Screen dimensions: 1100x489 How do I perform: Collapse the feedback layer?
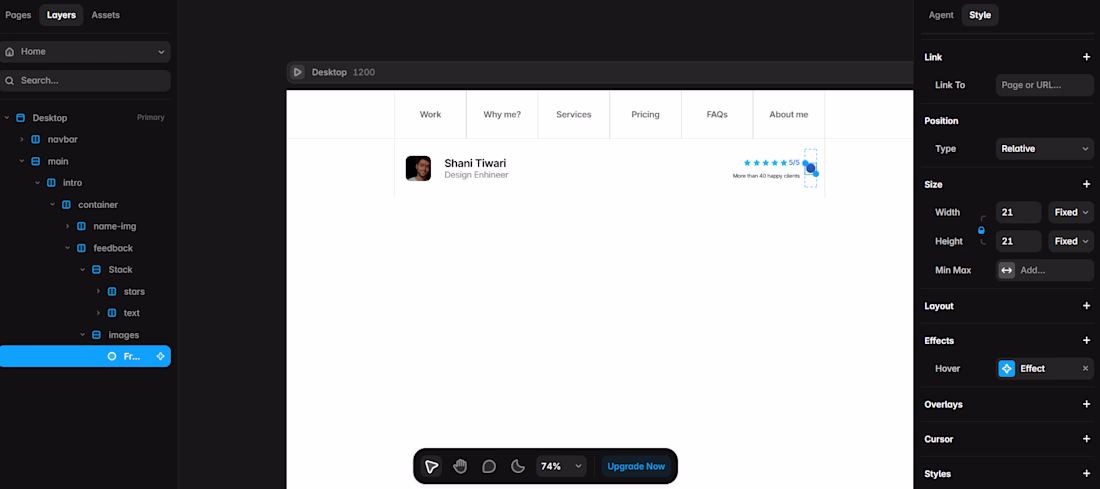coord(67,248)
